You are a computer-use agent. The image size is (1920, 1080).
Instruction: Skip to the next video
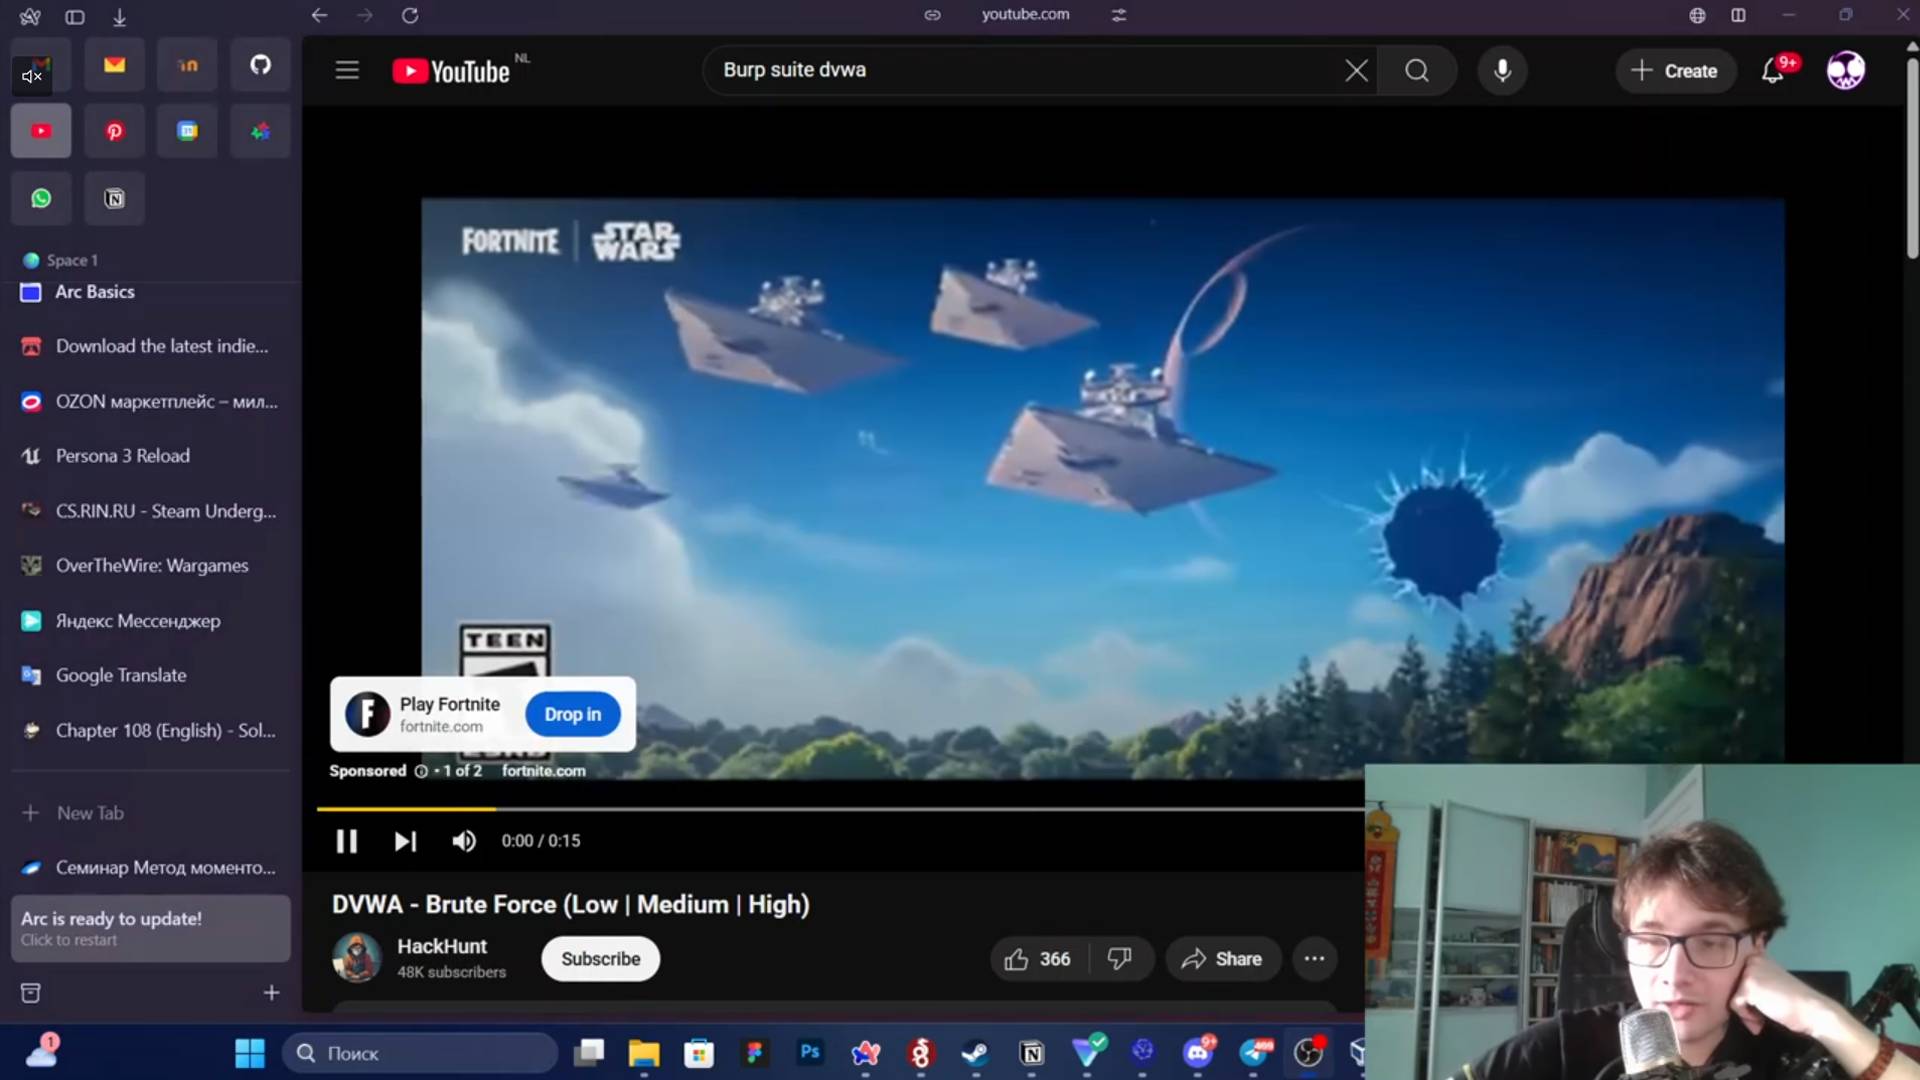(x=404, y=841)
